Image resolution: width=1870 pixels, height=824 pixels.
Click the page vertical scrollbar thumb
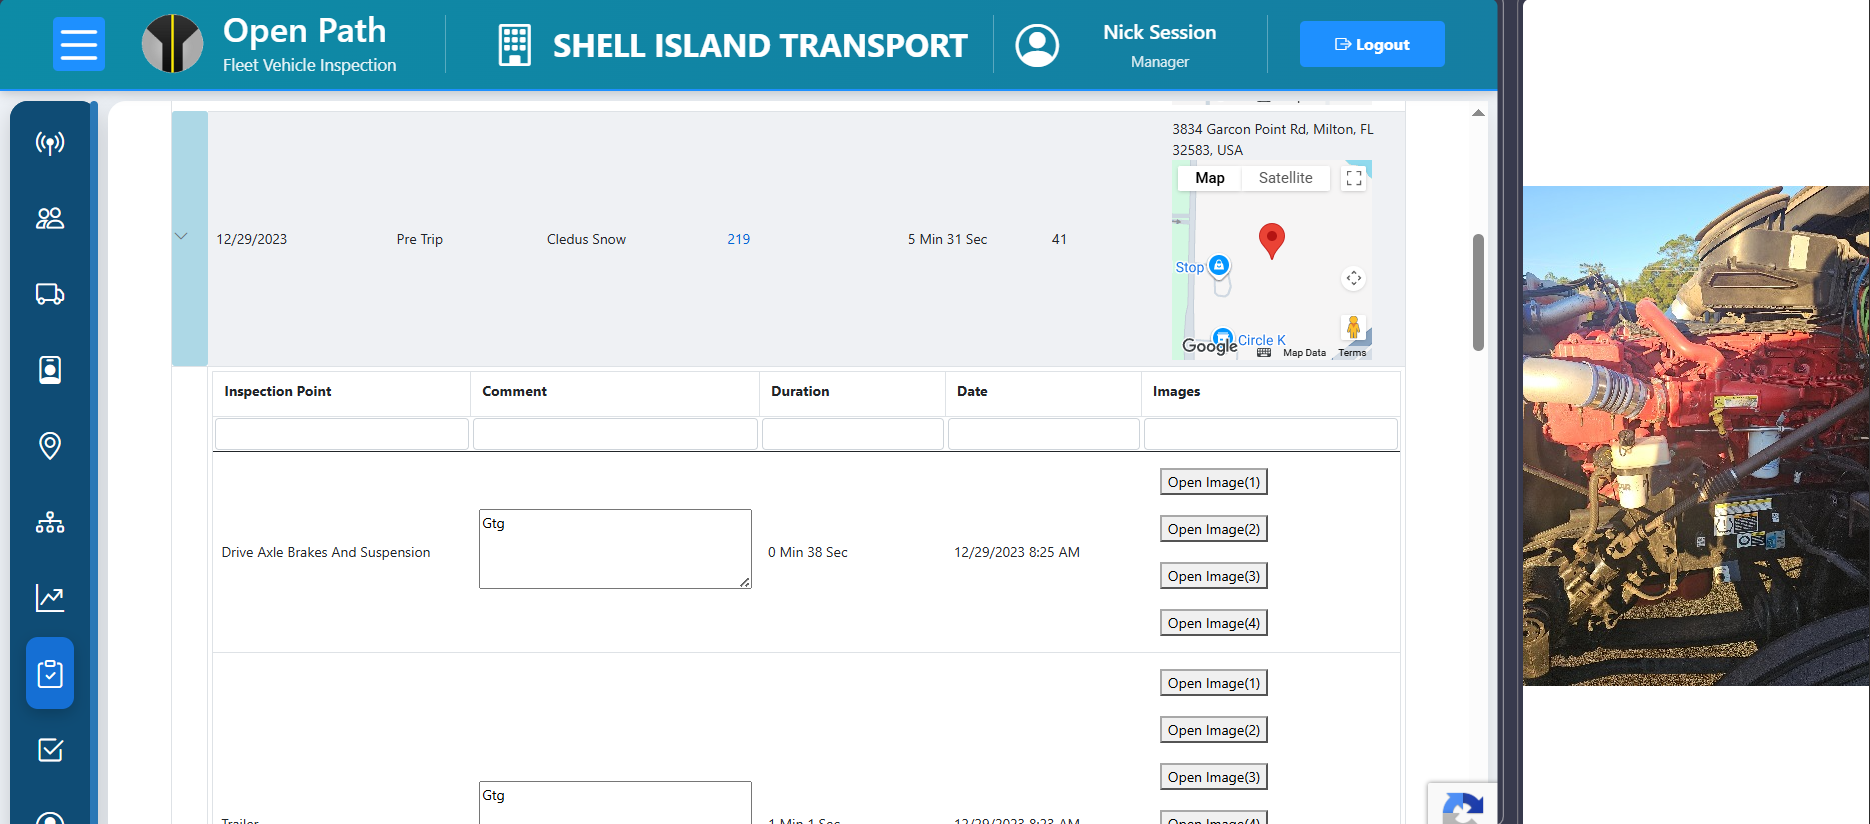(x=1478, y=292)
